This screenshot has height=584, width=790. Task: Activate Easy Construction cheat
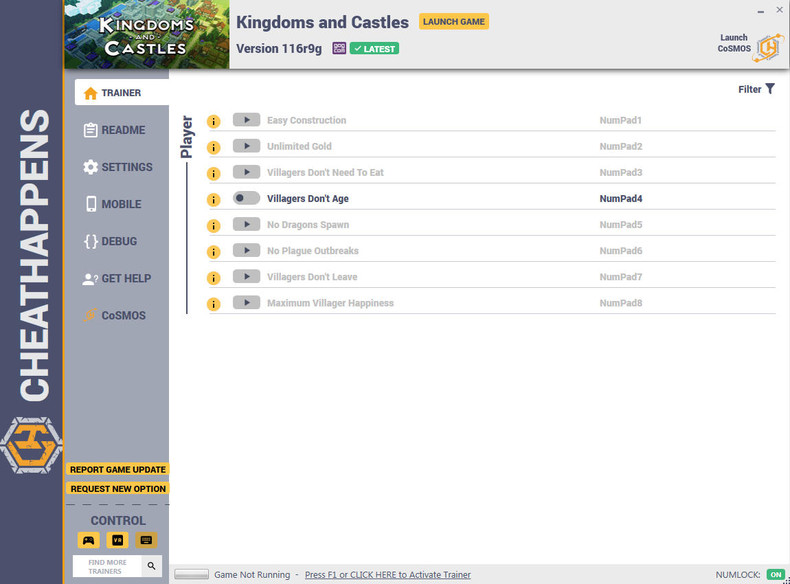[246, 120]
